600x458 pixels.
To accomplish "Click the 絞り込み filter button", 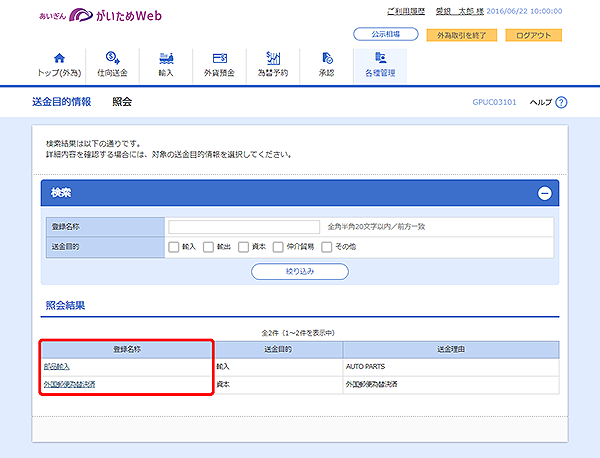I will (300, 271).
